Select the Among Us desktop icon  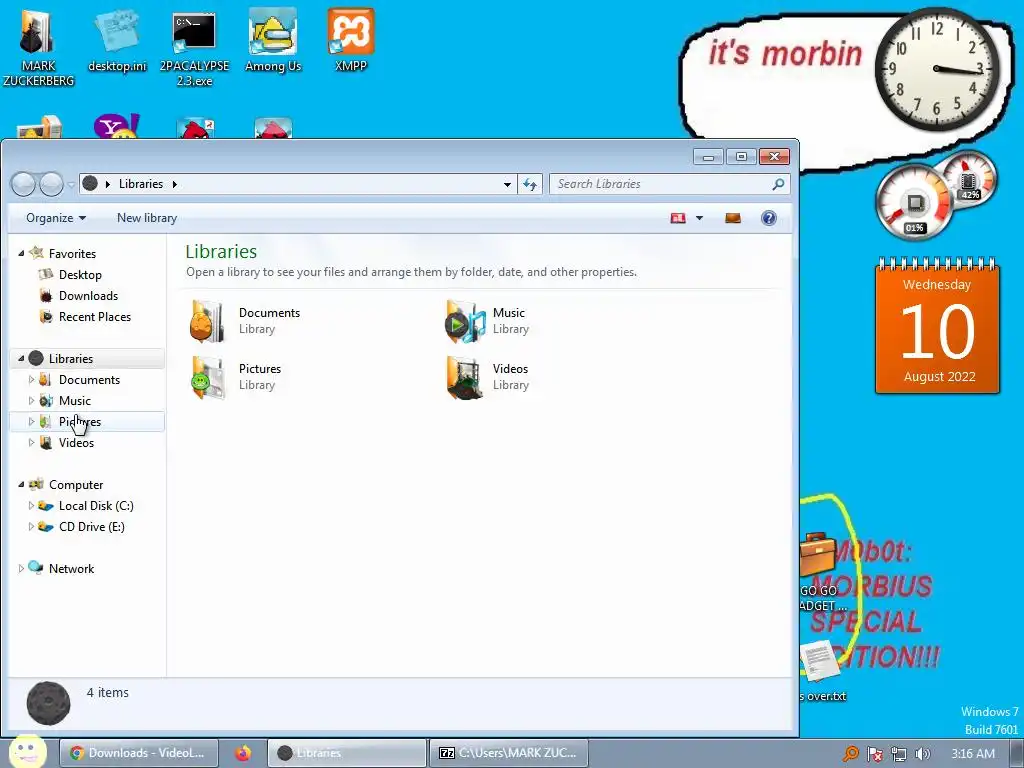272,41
